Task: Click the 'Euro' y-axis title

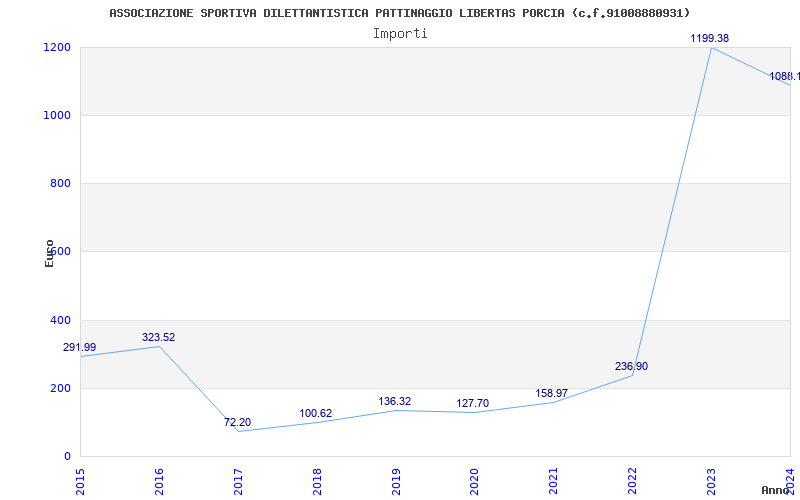Action: 49,253
